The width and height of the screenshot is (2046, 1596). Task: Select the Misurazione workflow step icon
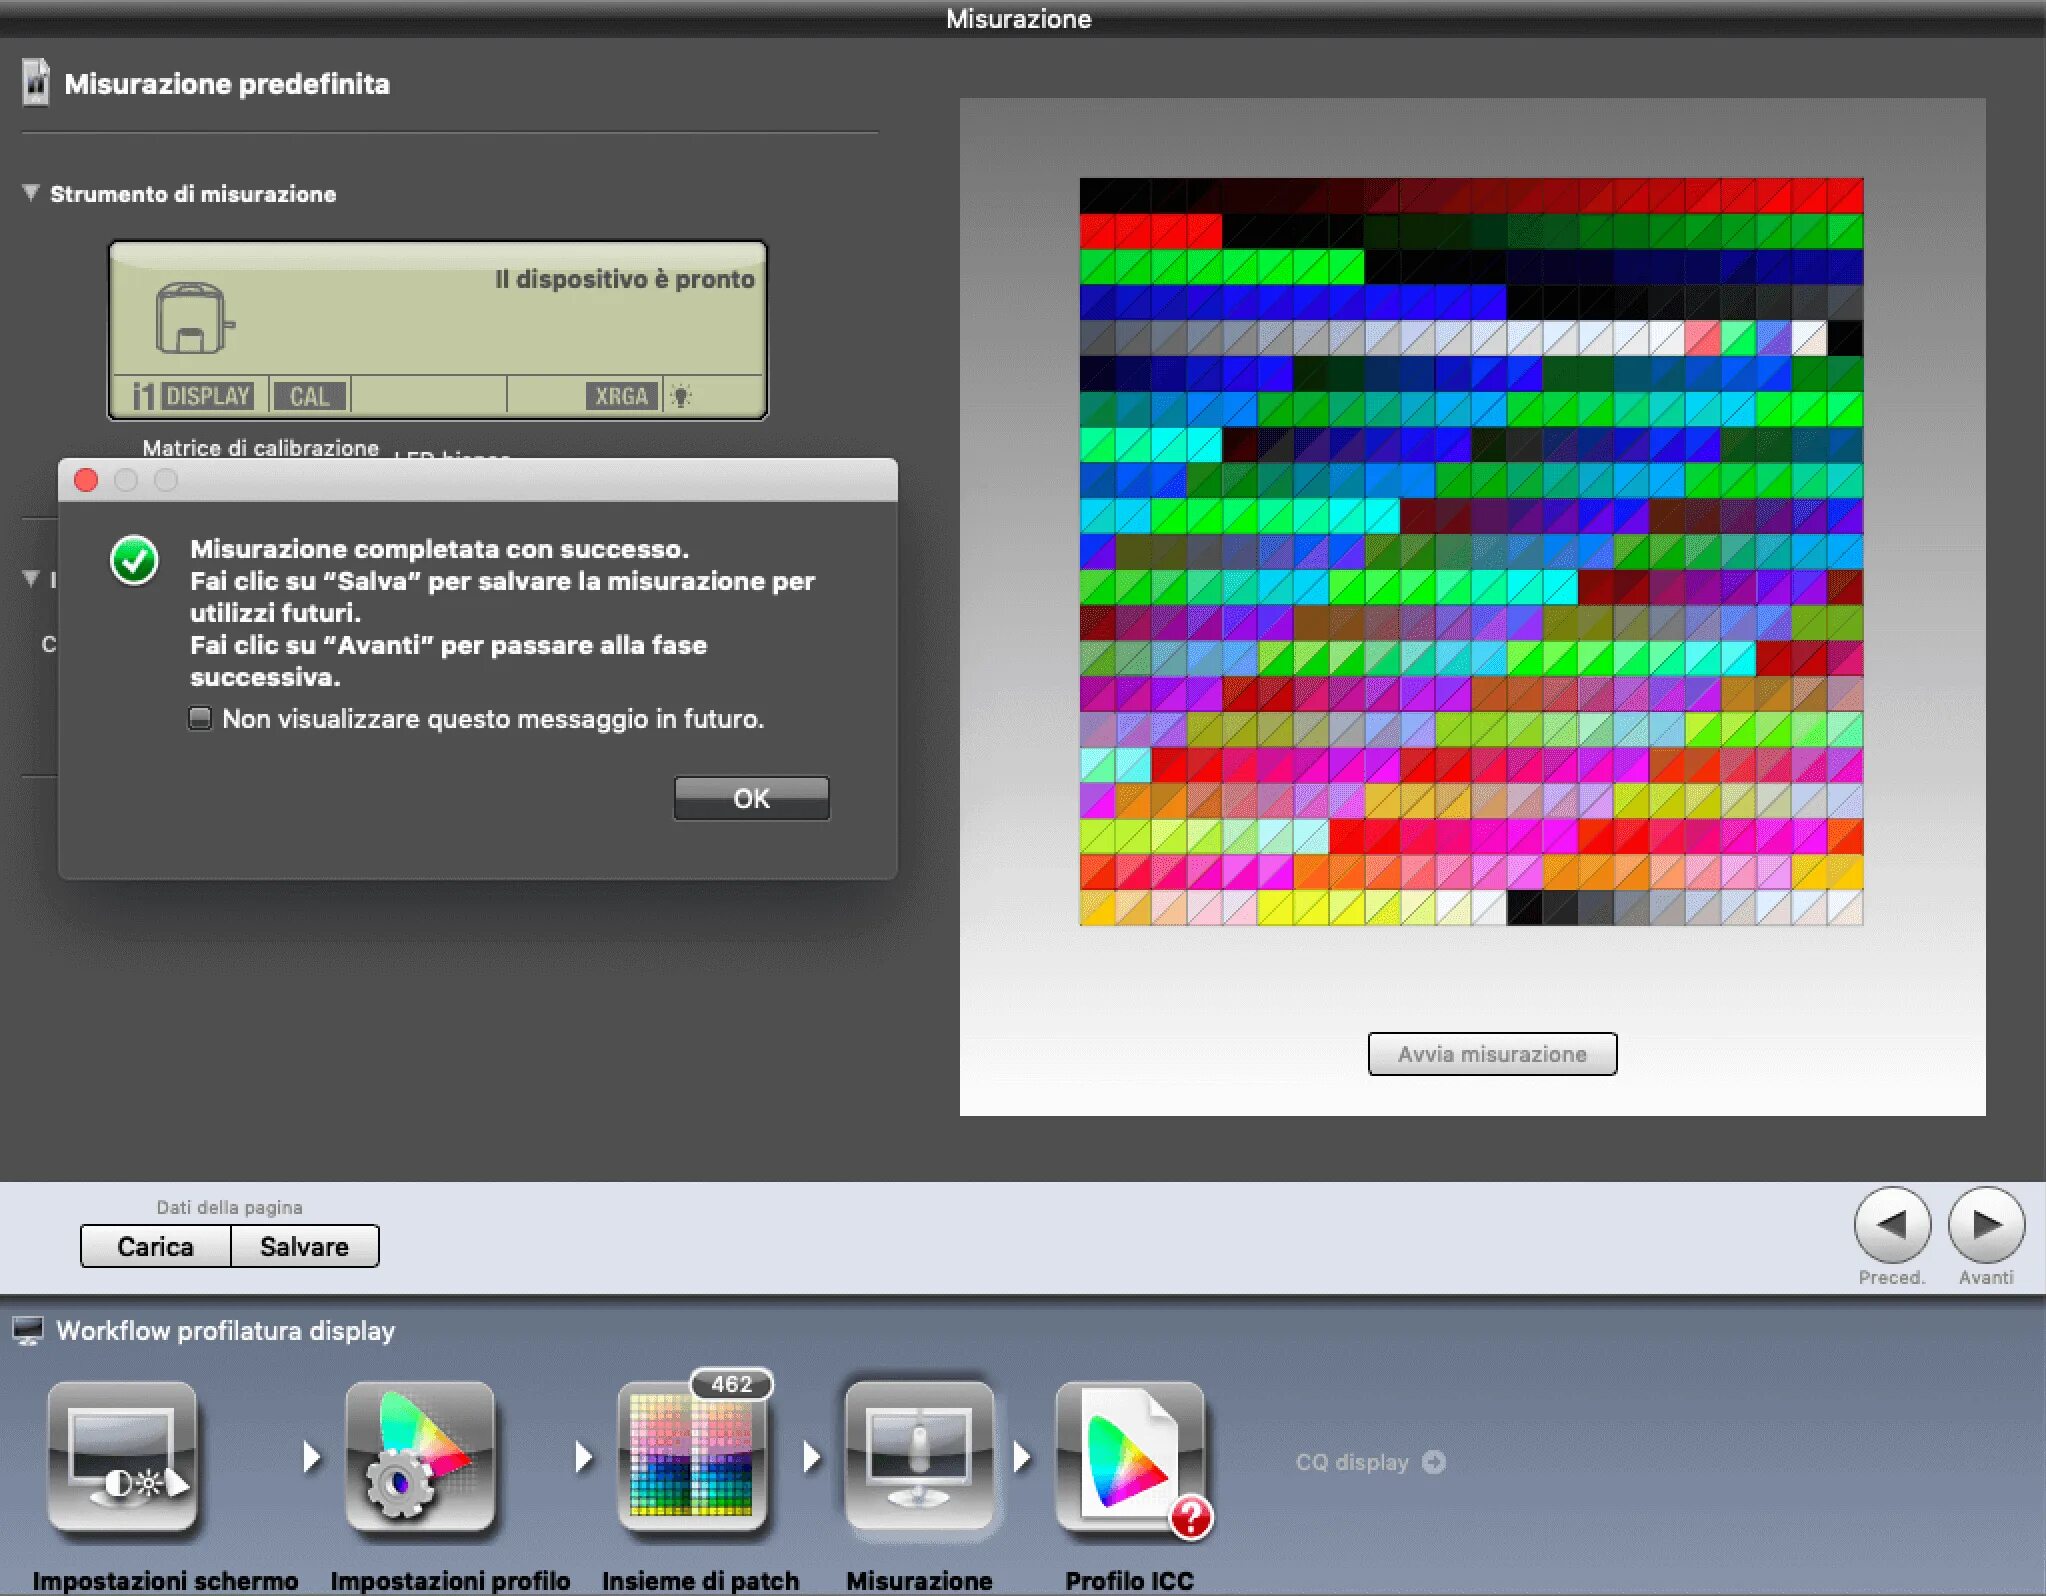(919, 1456)
